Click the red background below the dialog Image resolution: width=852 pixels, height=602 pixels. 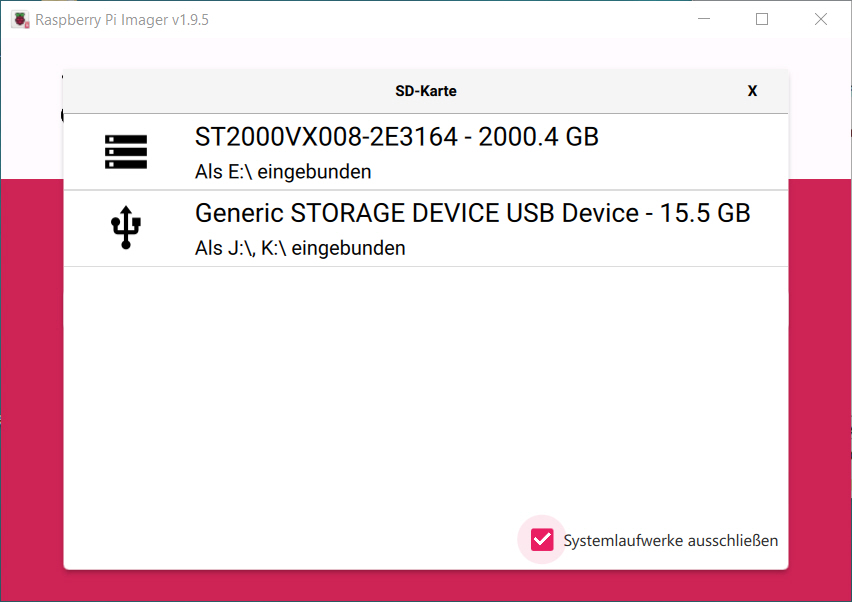[425, 587]
